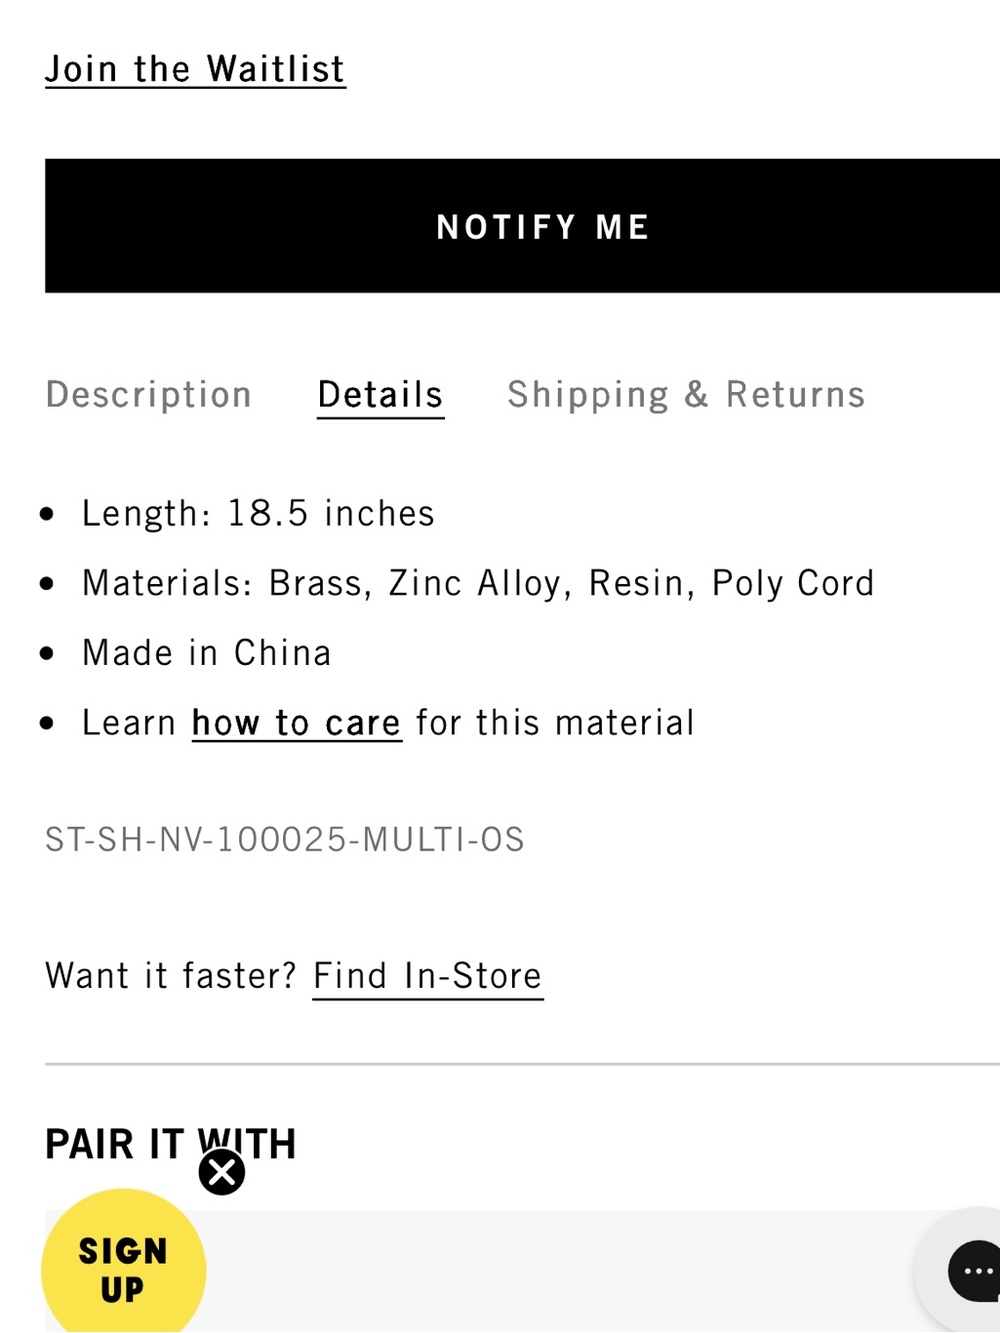
Task: Switch to the Description tab
Action: click(148, 394)
